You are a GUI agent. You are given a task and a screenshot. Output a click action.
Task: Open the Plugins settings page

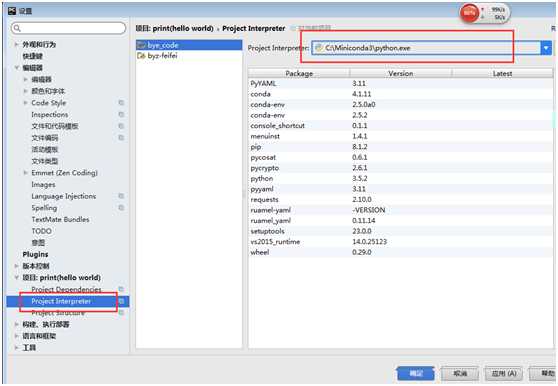tap(35, 254)
